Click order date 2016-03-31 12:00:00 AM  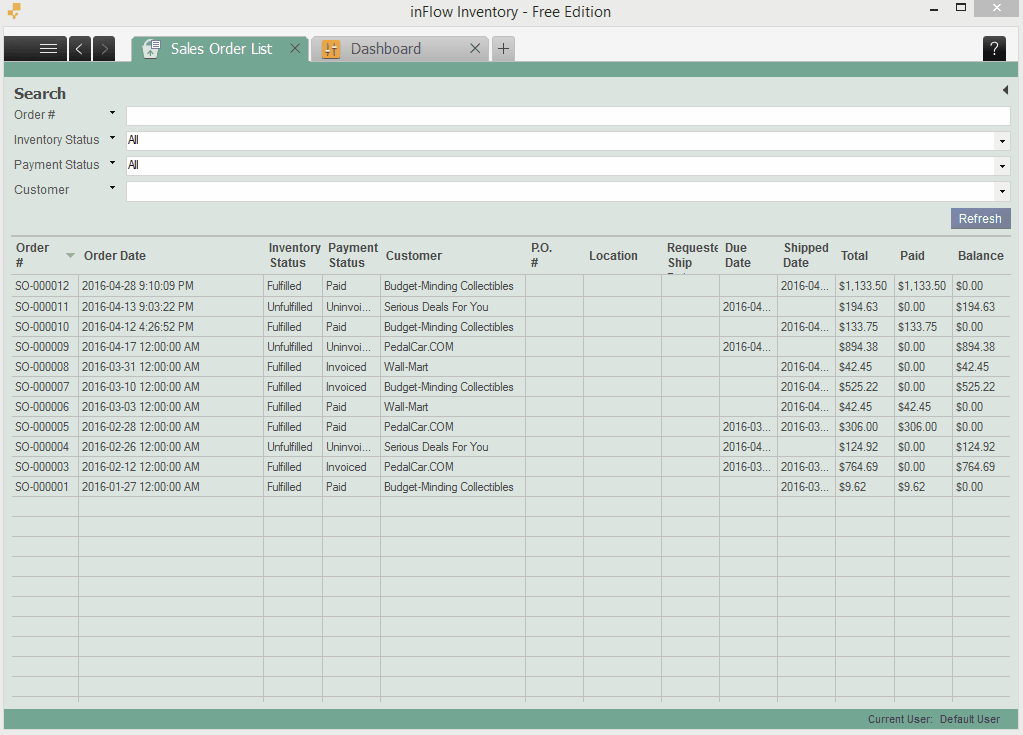[x=141, y=367]
